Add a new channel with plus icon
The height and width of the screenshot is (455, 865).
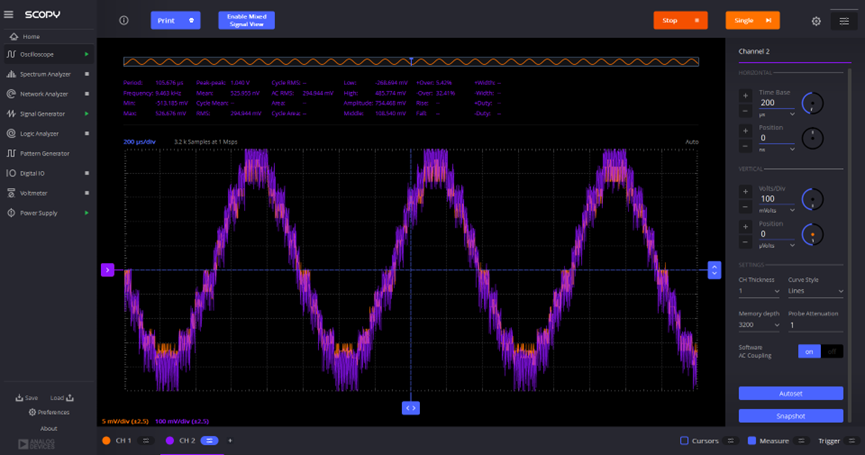click(230, 441)
